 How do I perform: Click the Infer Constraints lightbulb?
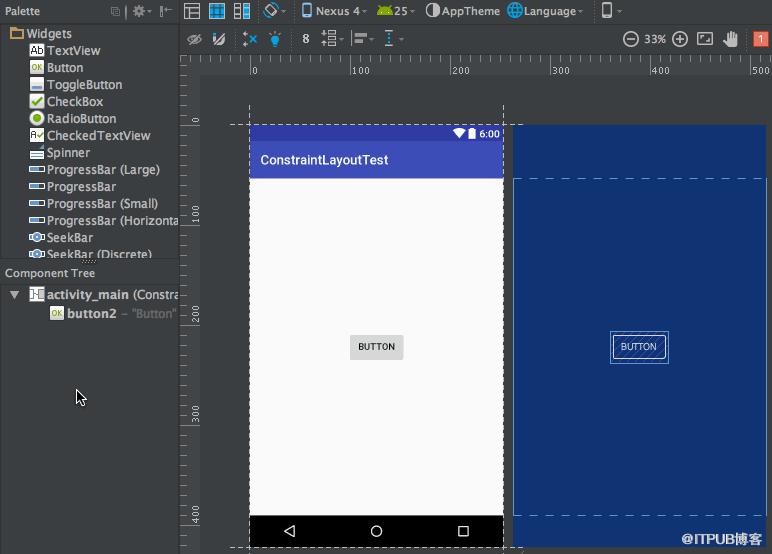[x=275, y=39]
